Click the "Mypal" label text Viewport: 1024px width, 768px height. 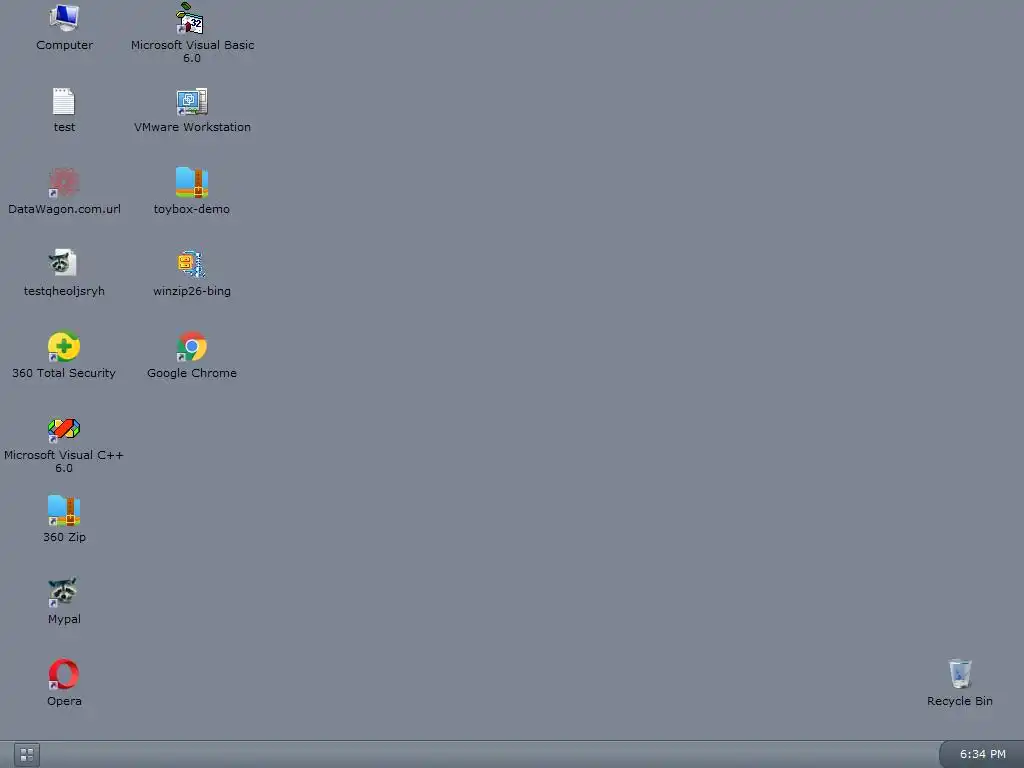coord(64,619)
